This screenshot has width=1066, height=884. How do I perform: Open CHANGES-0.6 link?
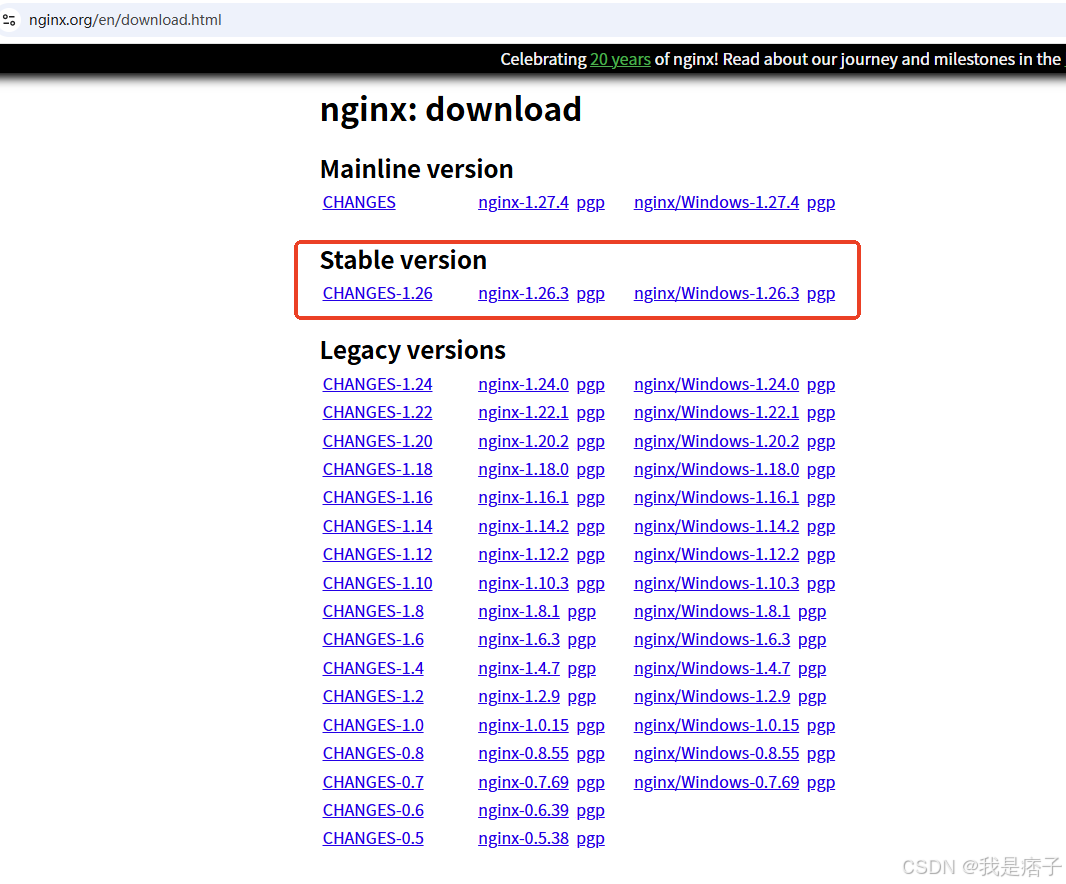point(373,811)
